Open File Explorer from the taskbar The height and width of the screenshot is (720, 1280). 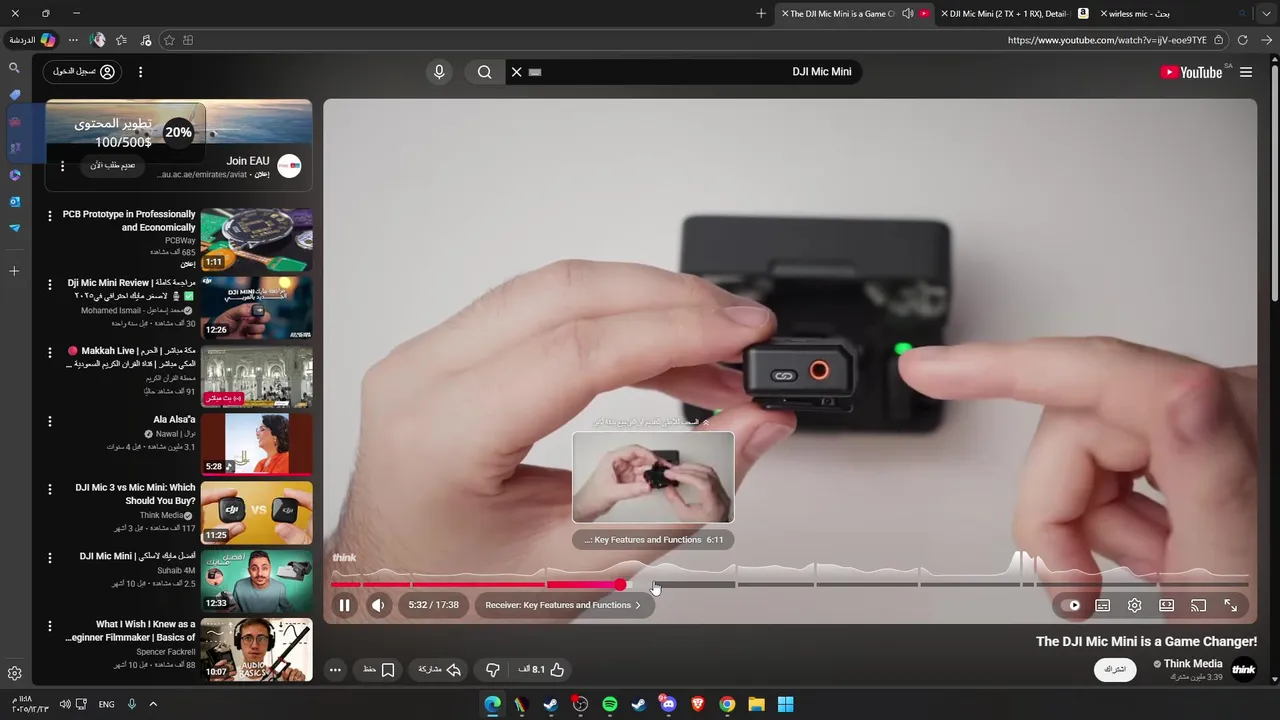(756, 704)
